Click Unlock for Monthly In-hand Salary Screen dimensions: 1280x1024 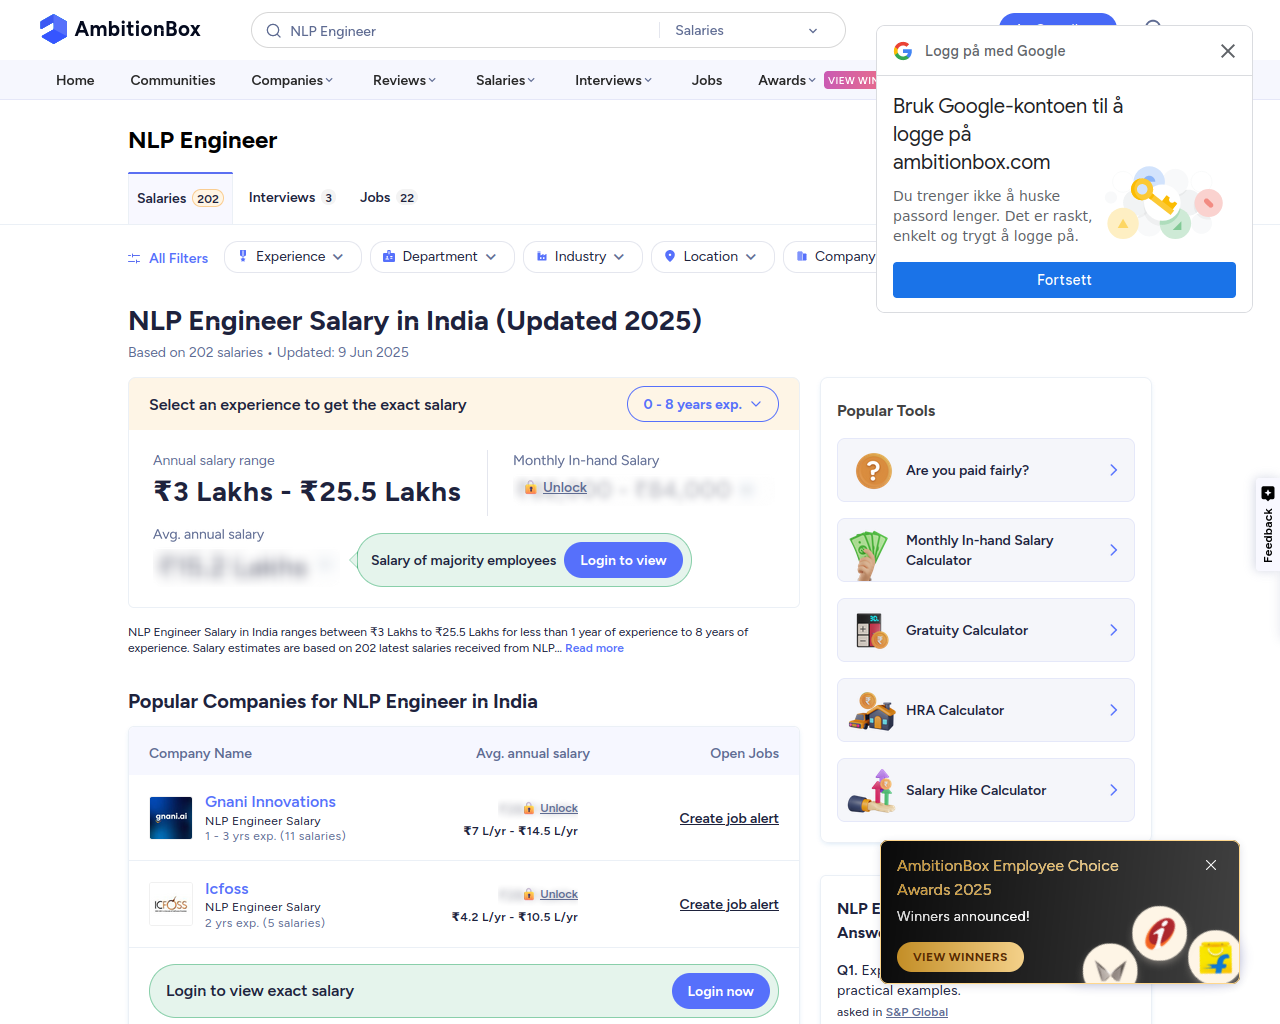[565, 487]
